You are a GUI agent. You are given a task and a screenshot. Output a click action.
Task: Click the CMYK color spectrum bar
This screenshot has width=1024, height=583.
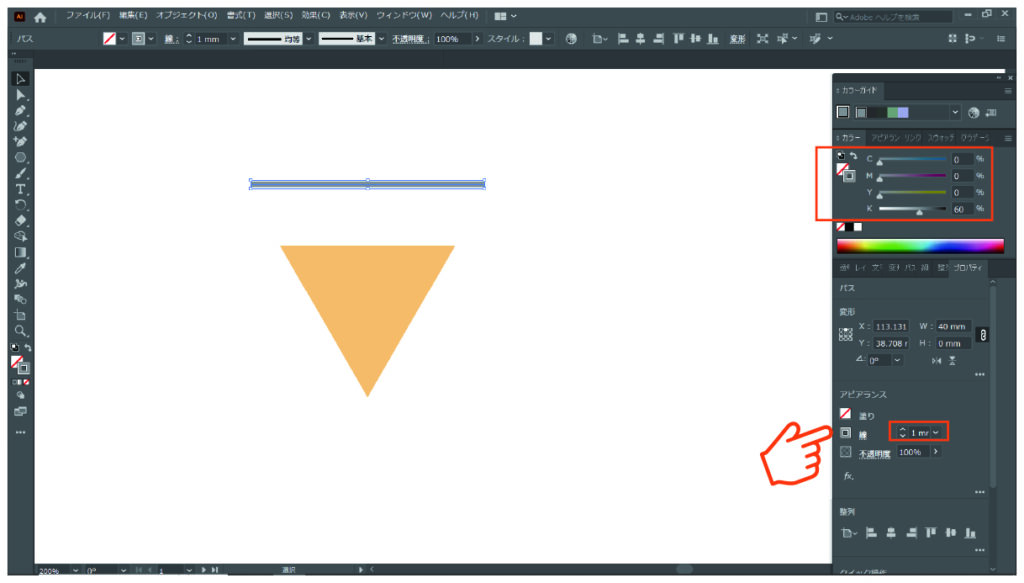point(920,245)
